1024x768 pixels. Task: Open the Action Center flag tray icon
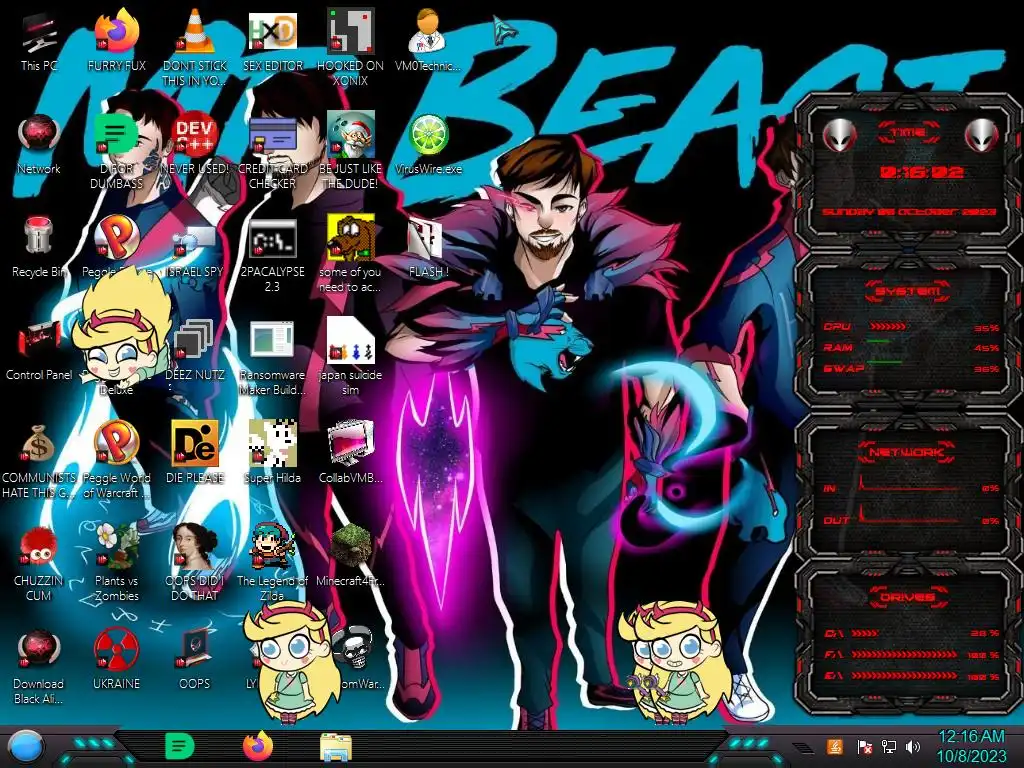[864, 746]
